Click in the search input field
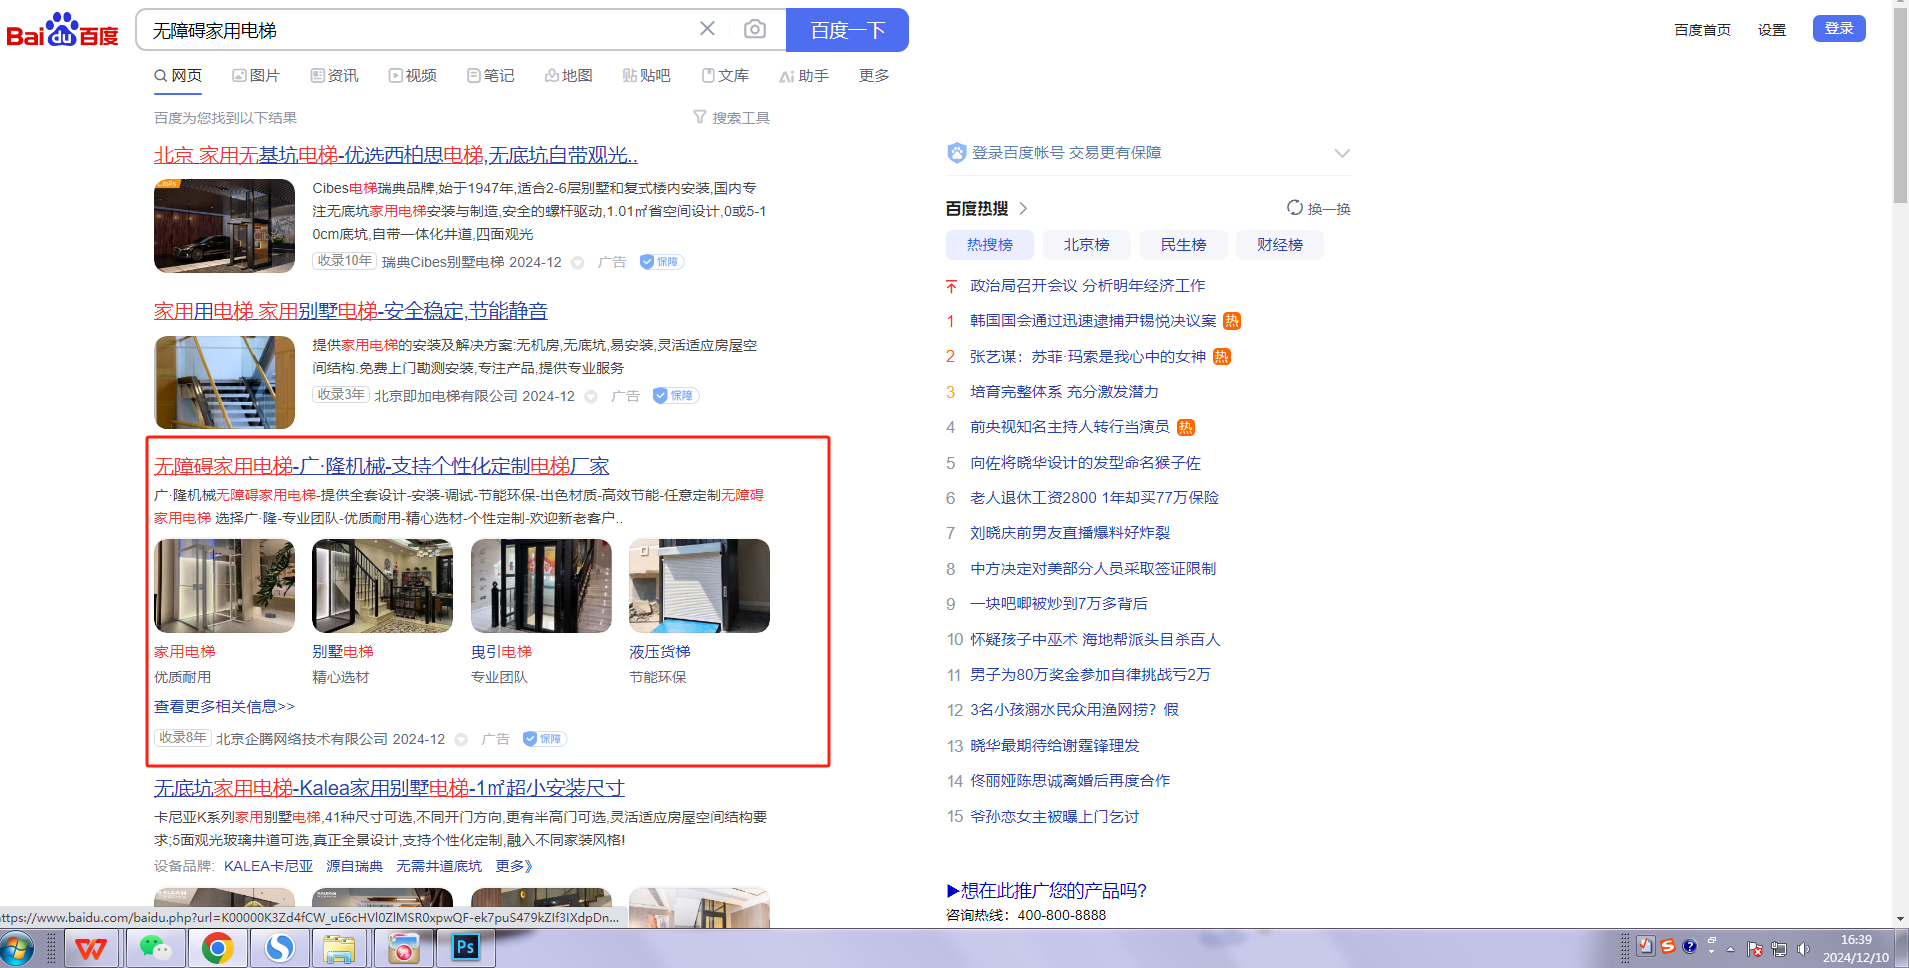This screenshot has width=1909, height=968. click(420, 30)
